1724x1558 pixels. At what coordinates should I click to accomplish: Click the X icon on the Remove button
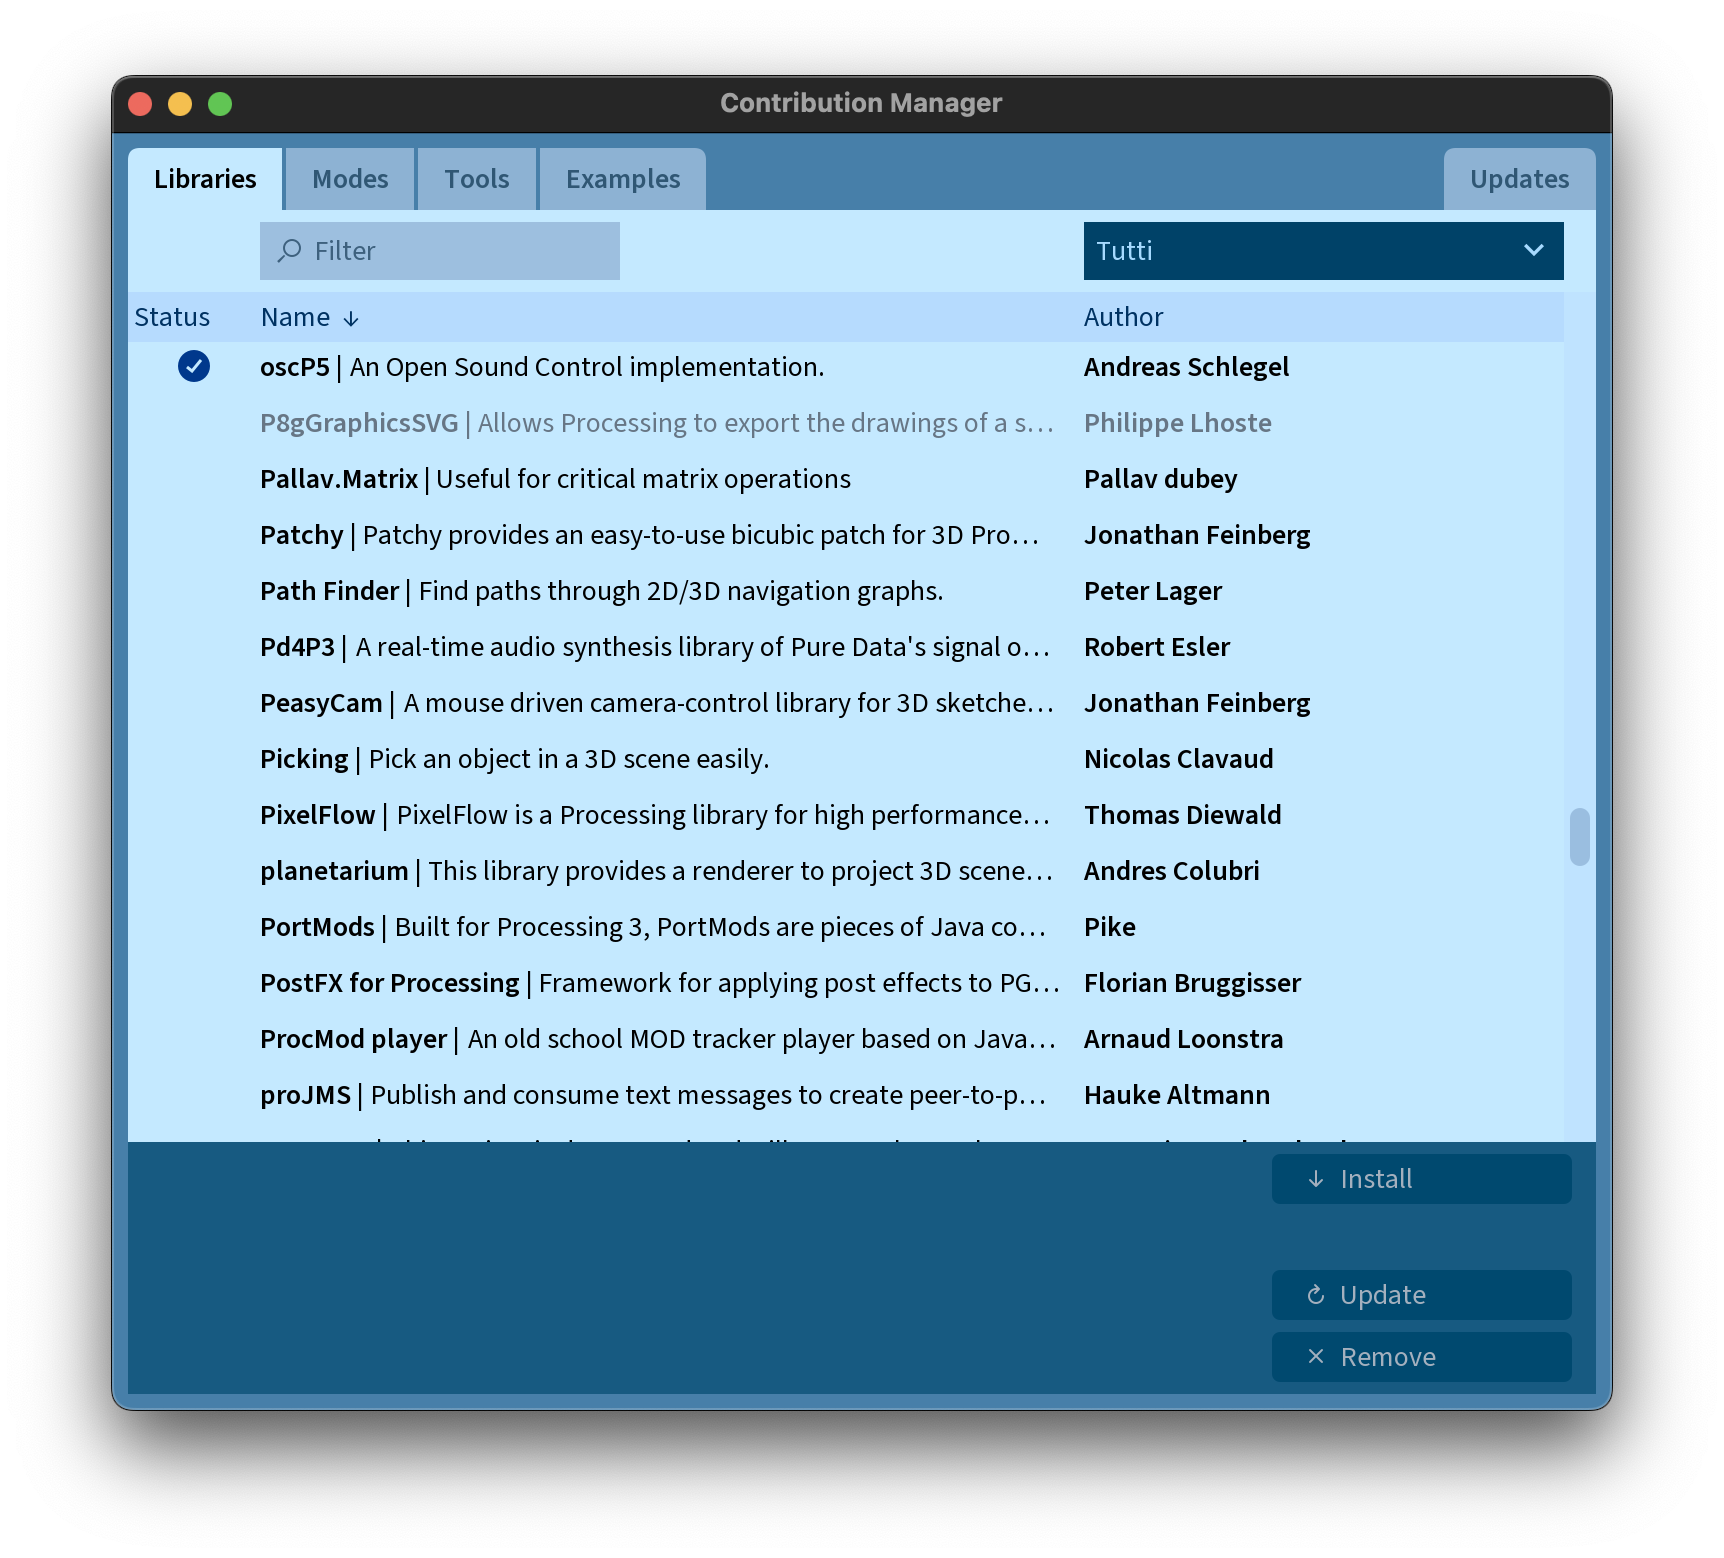point(1316,1357)
